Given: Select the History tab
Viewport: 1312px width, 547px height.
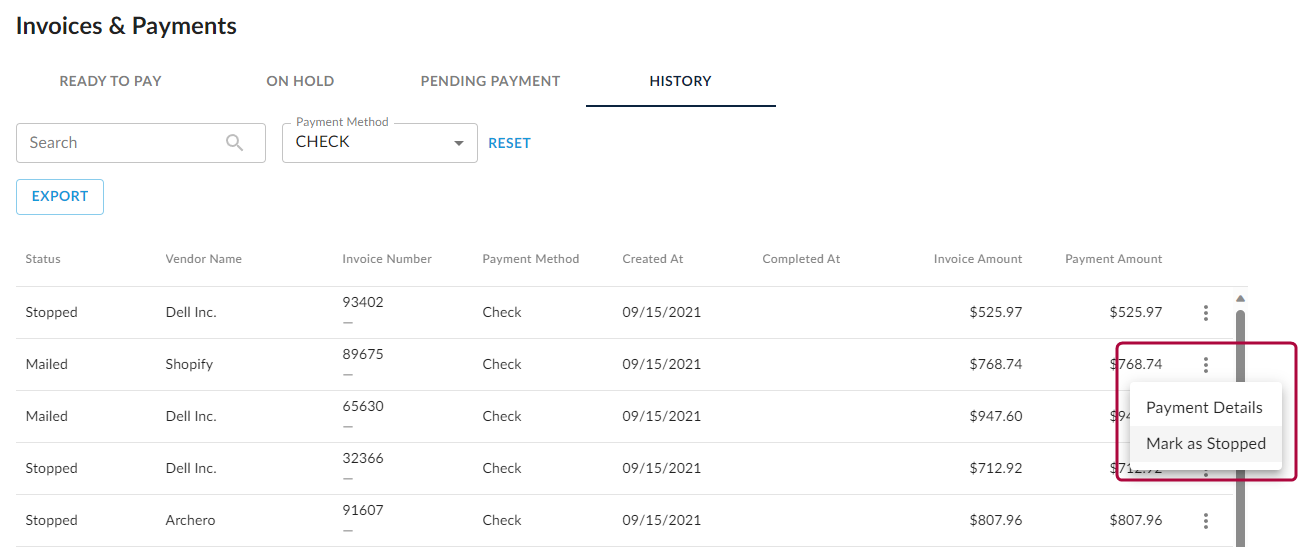Looking at the screenshot, I should (x=680, y=81).
